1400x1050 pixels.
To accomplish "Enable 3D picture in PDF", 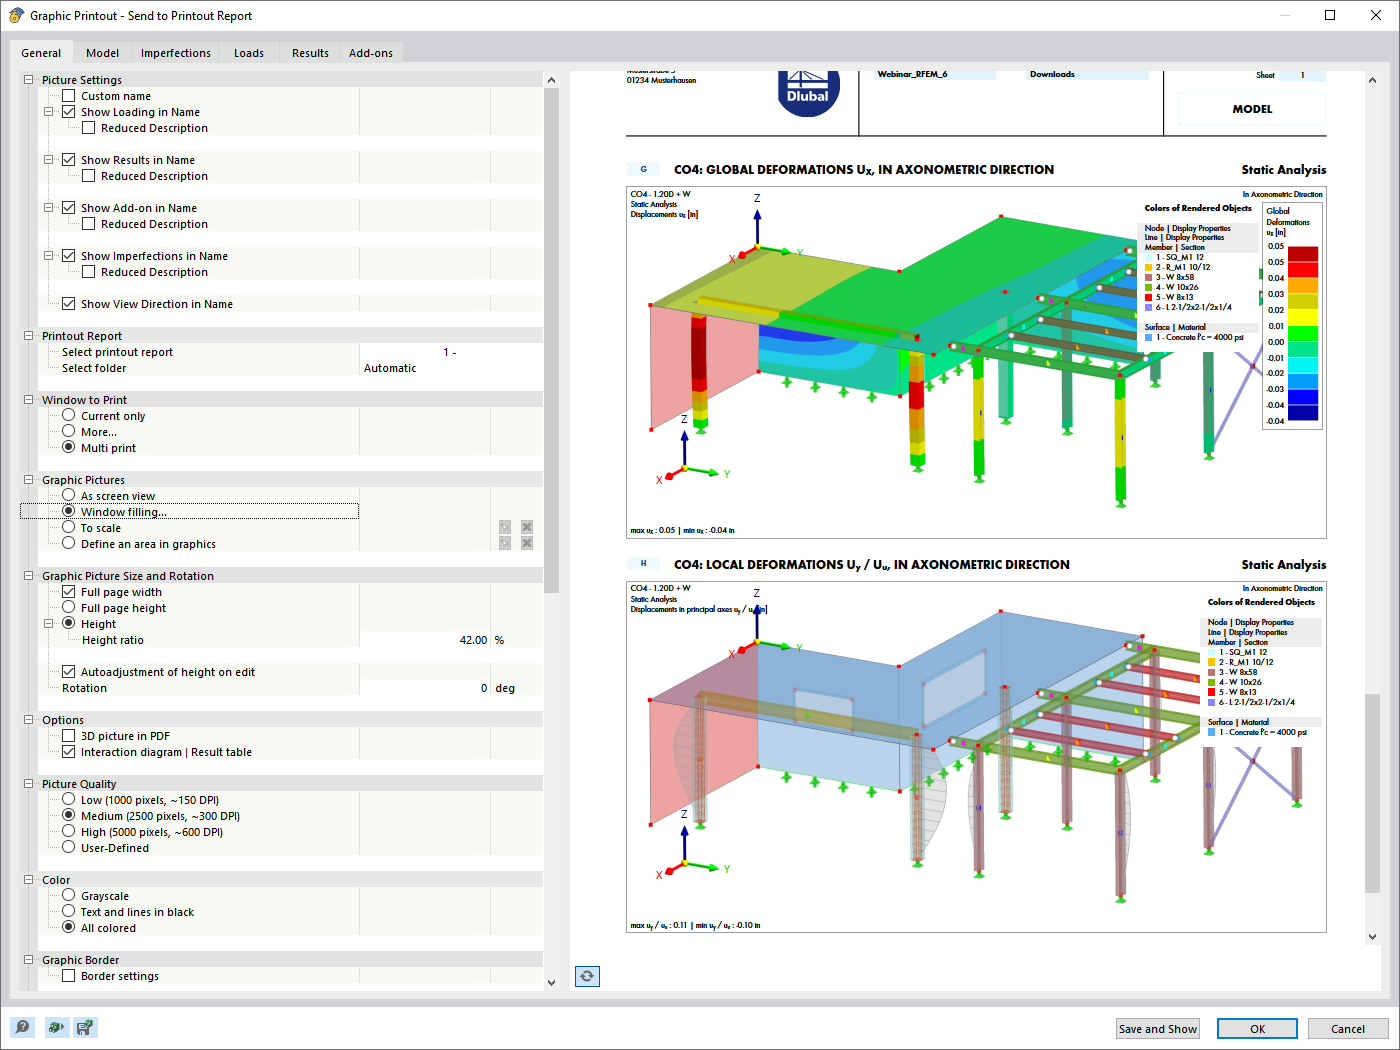I will (x=69, y=736).
